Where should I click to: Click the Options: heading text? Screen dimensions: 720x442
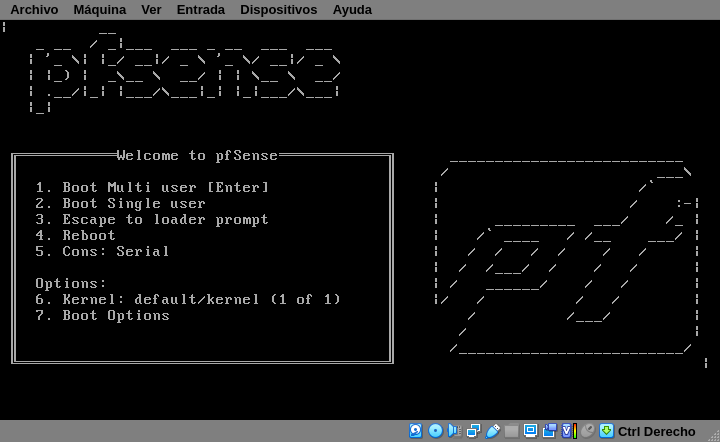71,284
